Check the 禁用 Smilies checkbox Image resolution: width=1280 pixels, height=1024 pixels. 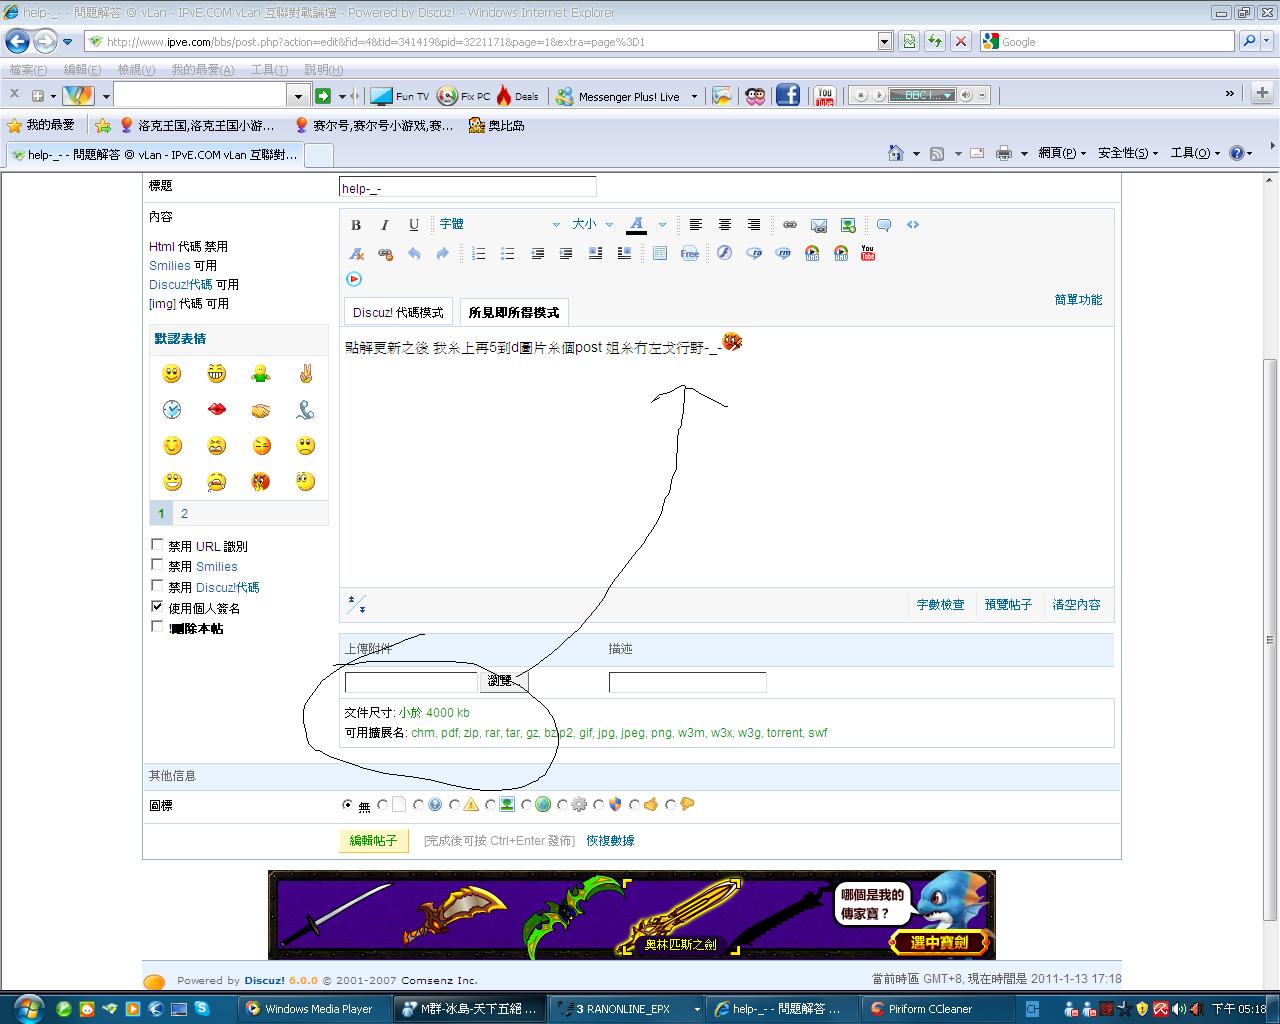click(157, 565)
